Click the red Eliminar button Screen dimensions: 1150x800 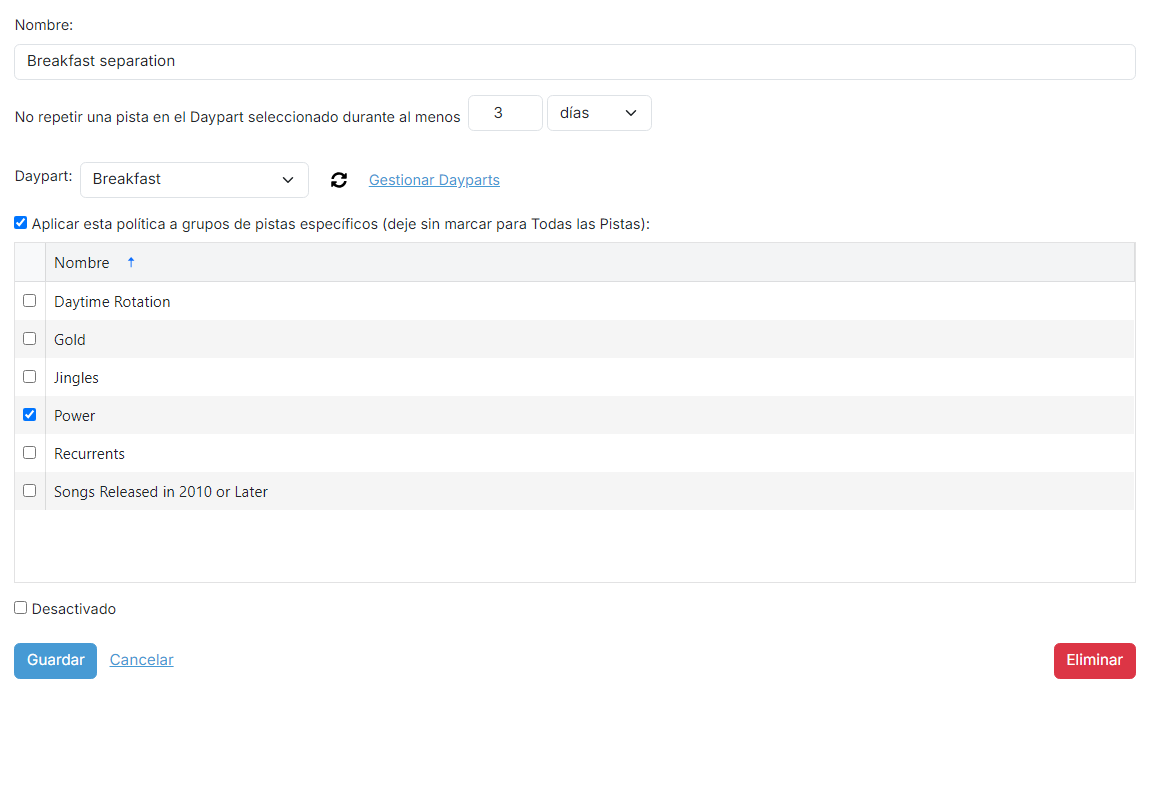pyautogui.click(x=1094, y=661)
